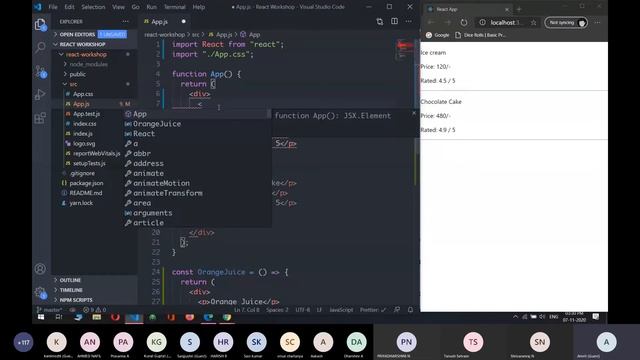This screenshot has height=360, width=640.
Task: Click the errors and warnings count in the status bar
Action: tap(95, 310)
